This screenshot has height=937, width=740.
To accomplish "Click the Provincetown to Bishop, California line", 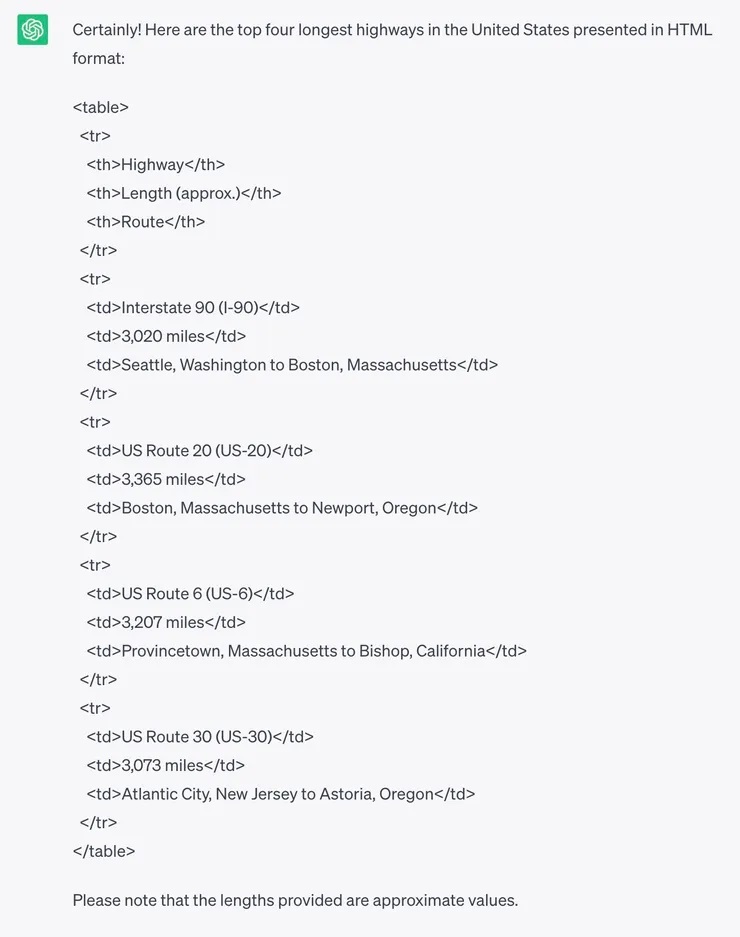I will 306,651.
